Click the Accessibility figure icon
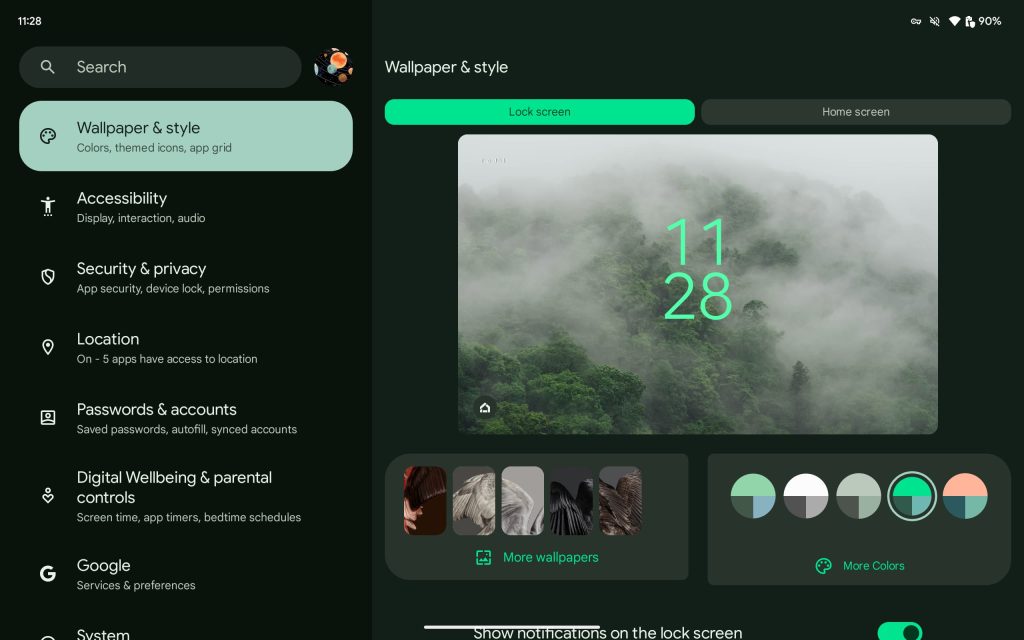The height and width of the screenshot is (640, 1024). tap(48, 207)
